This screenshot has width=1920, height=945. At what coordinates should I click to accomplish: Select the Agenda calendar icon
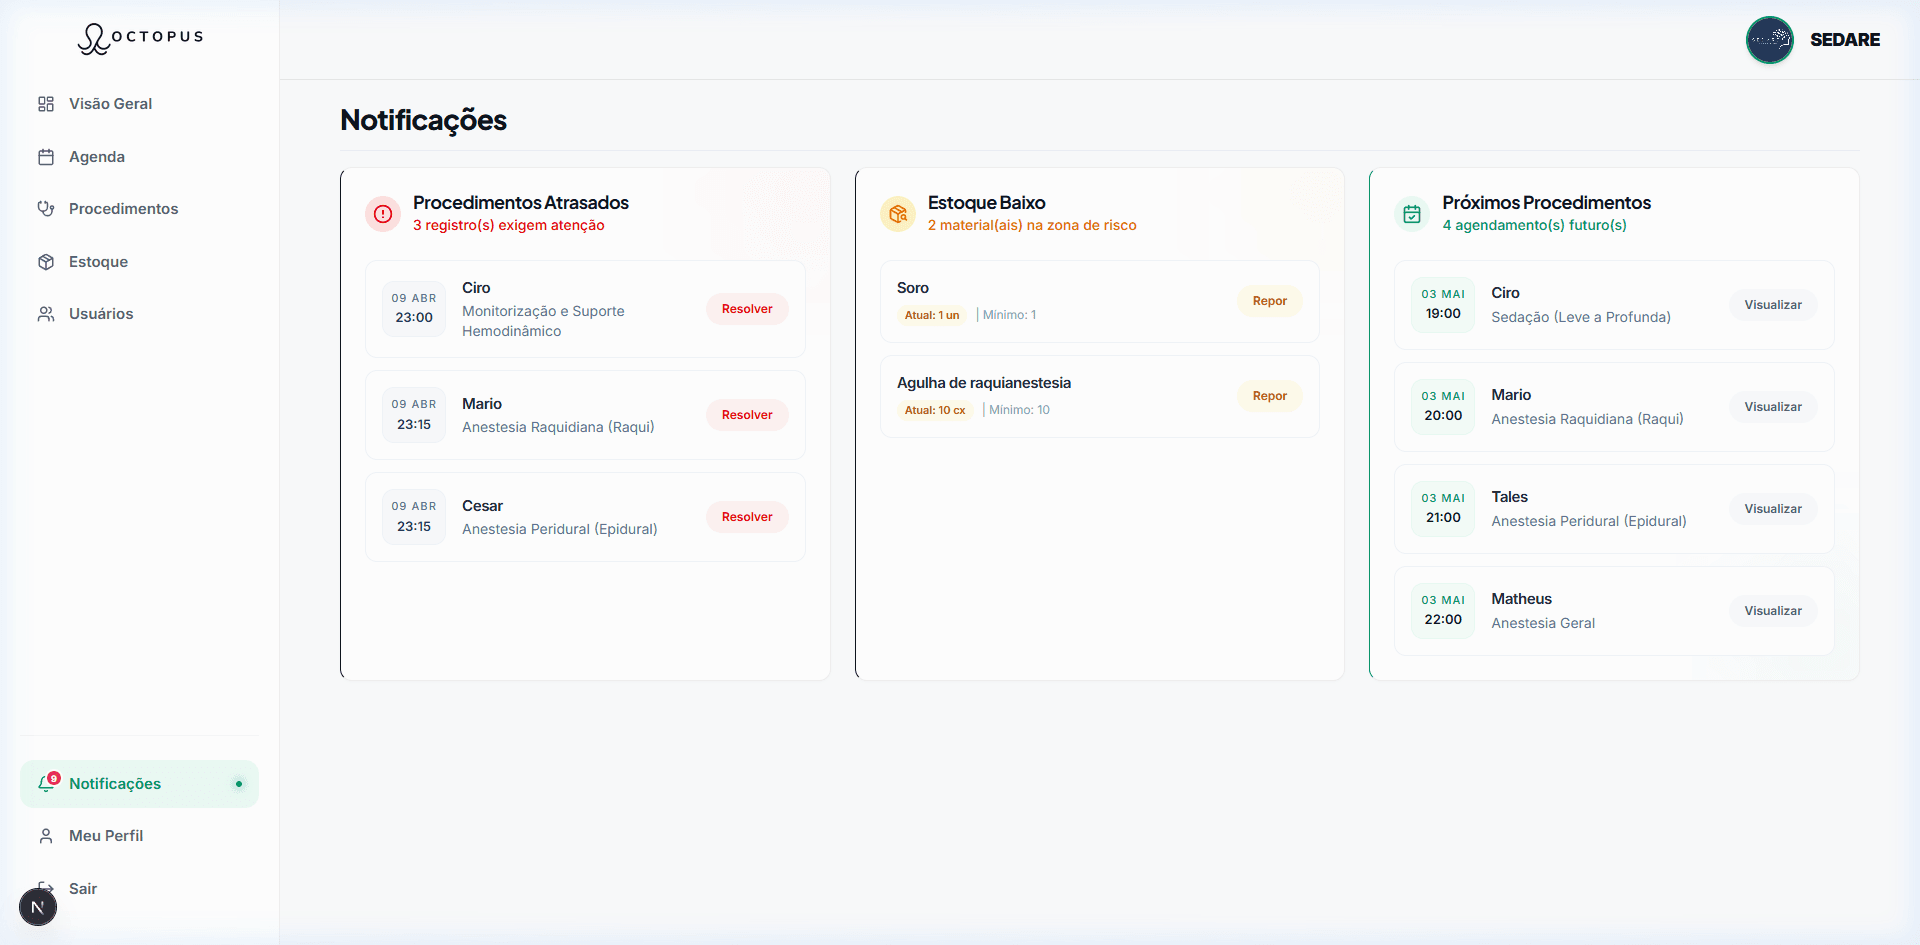pyautogui.click(x=46, y=157)
